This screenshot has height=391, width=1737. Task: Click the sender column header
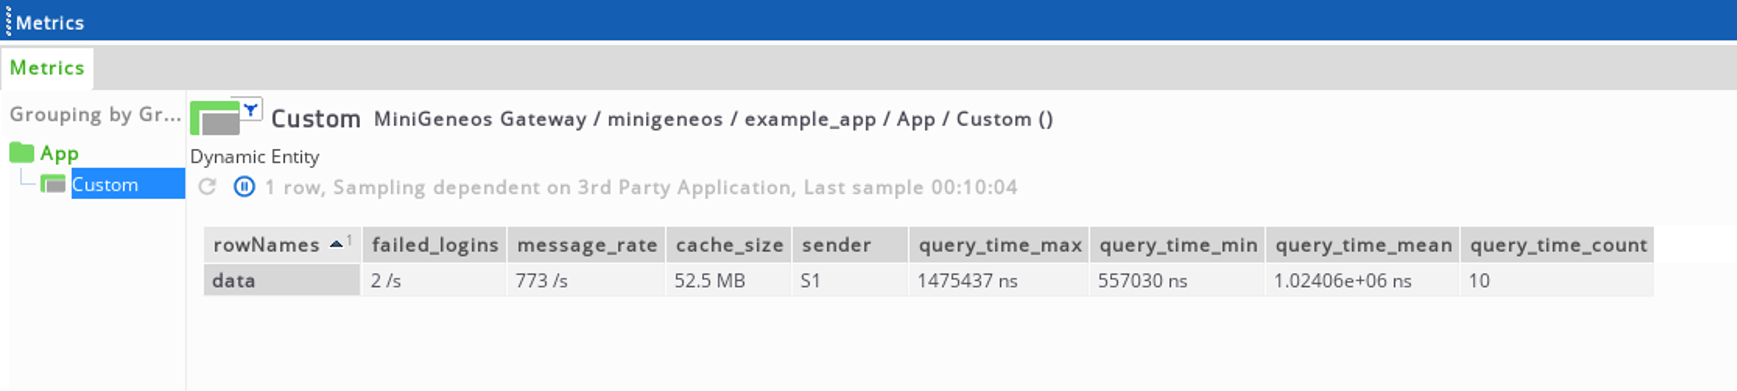[x=850, y=245]
